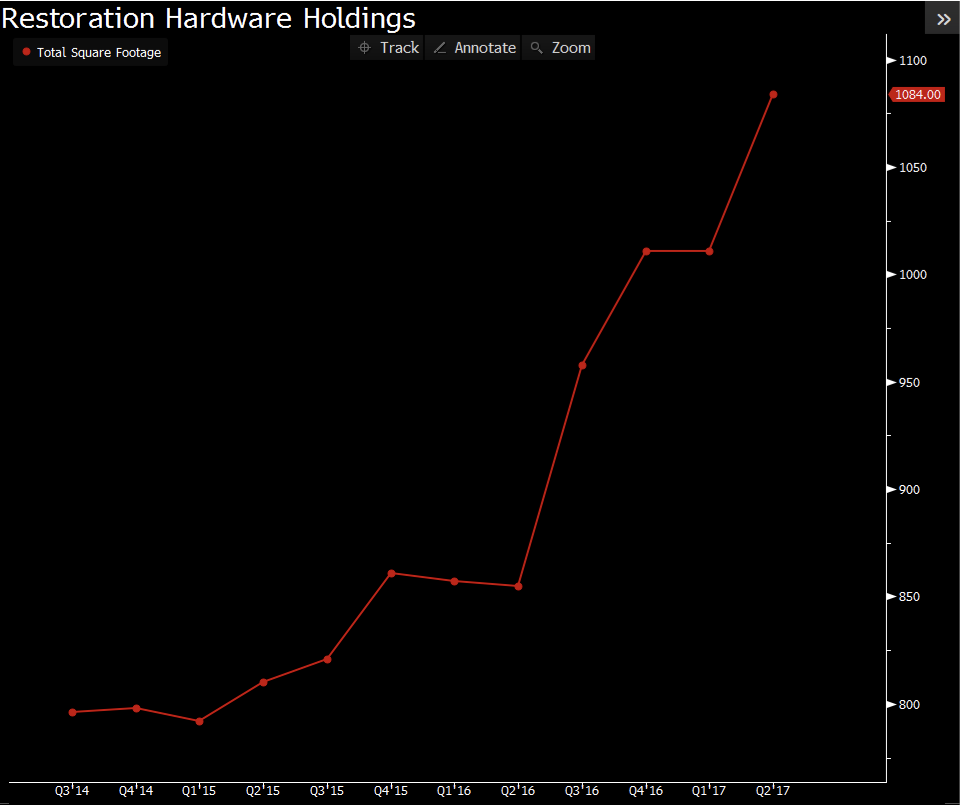Select the Q2'15 data point
The image size is (960, 805).
[x=263, y=682]
